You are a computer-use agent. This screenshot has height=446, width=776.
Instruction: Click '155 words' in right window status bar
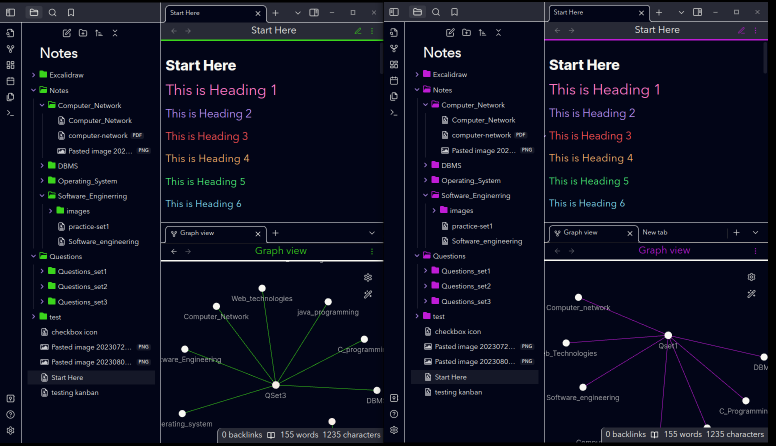click(683, 435)
